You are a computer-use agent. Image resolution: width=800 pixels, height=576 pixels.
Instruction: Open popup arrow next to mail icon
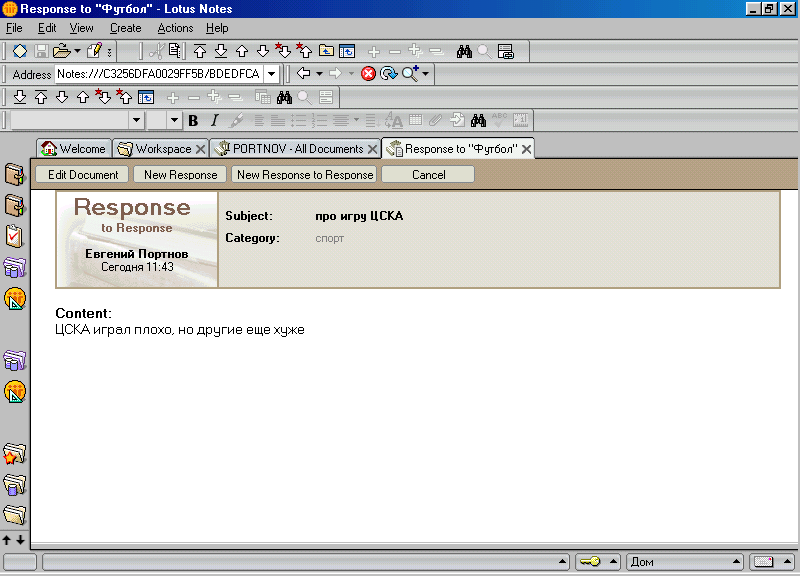point(787,562)
